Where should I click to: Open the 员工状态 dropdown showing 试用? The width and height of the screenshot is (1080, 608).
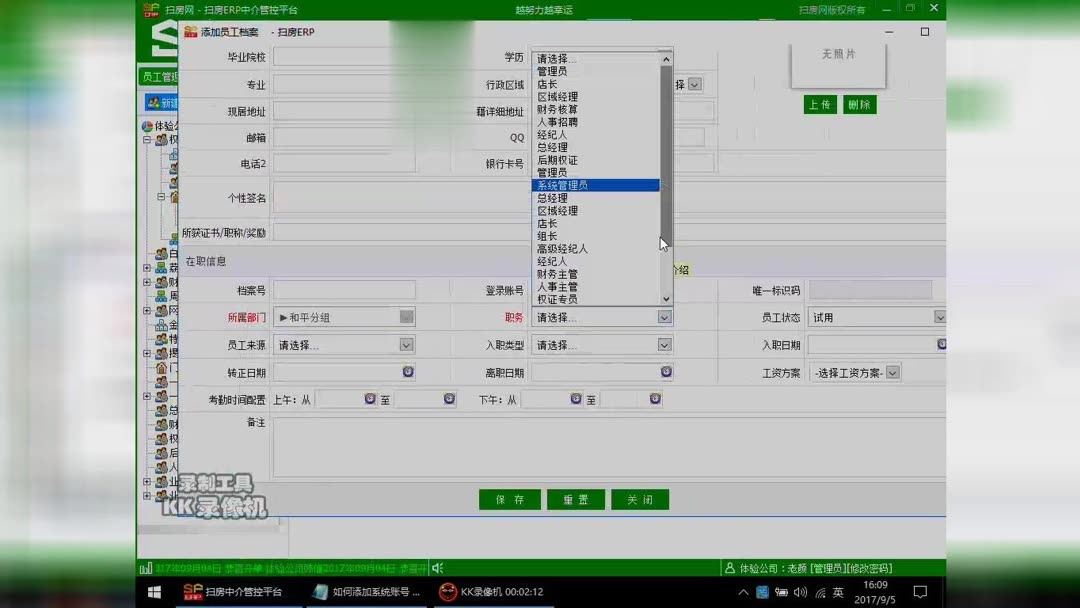coord(939,316)
